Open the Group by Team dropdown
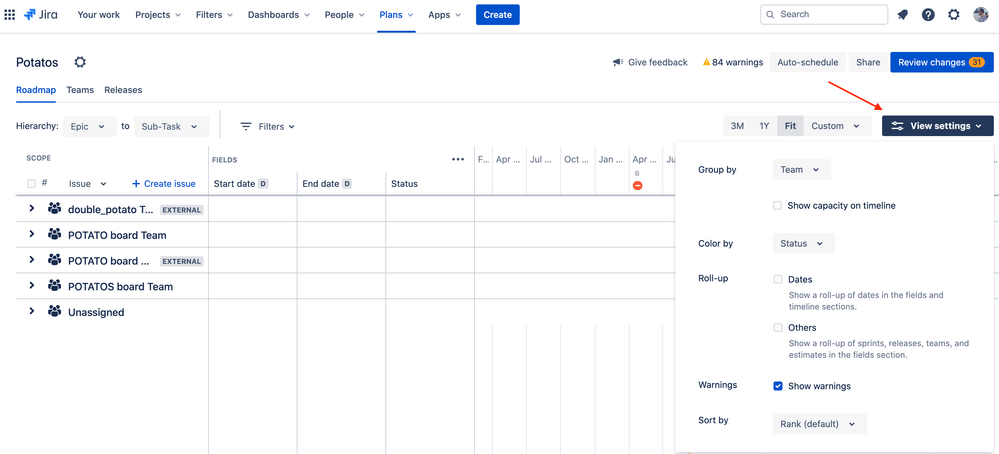The height and width of the screenshot is (454, 999). [x=801, y=170]
